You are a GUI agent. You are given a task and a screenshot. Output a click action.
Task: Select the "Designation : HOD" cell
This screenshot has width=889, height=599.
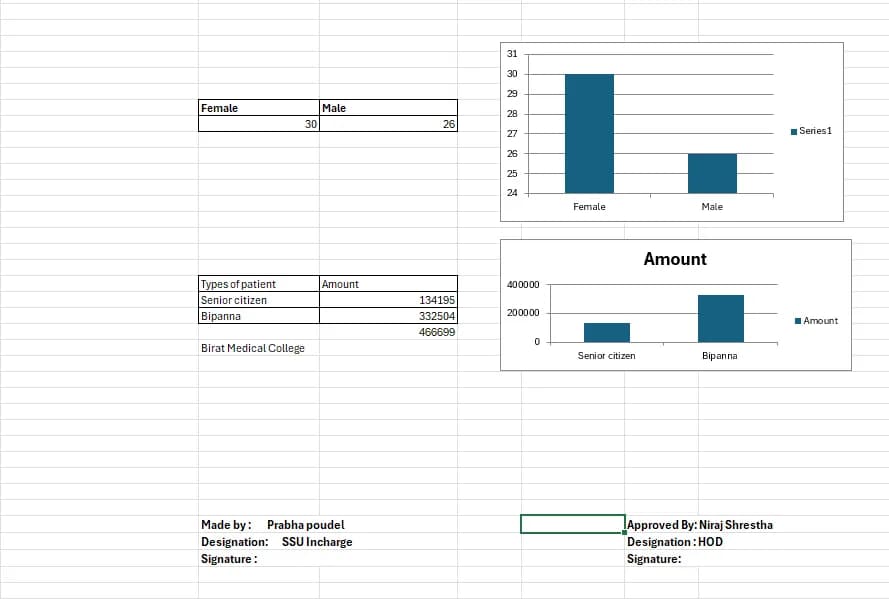pos(675,542)
